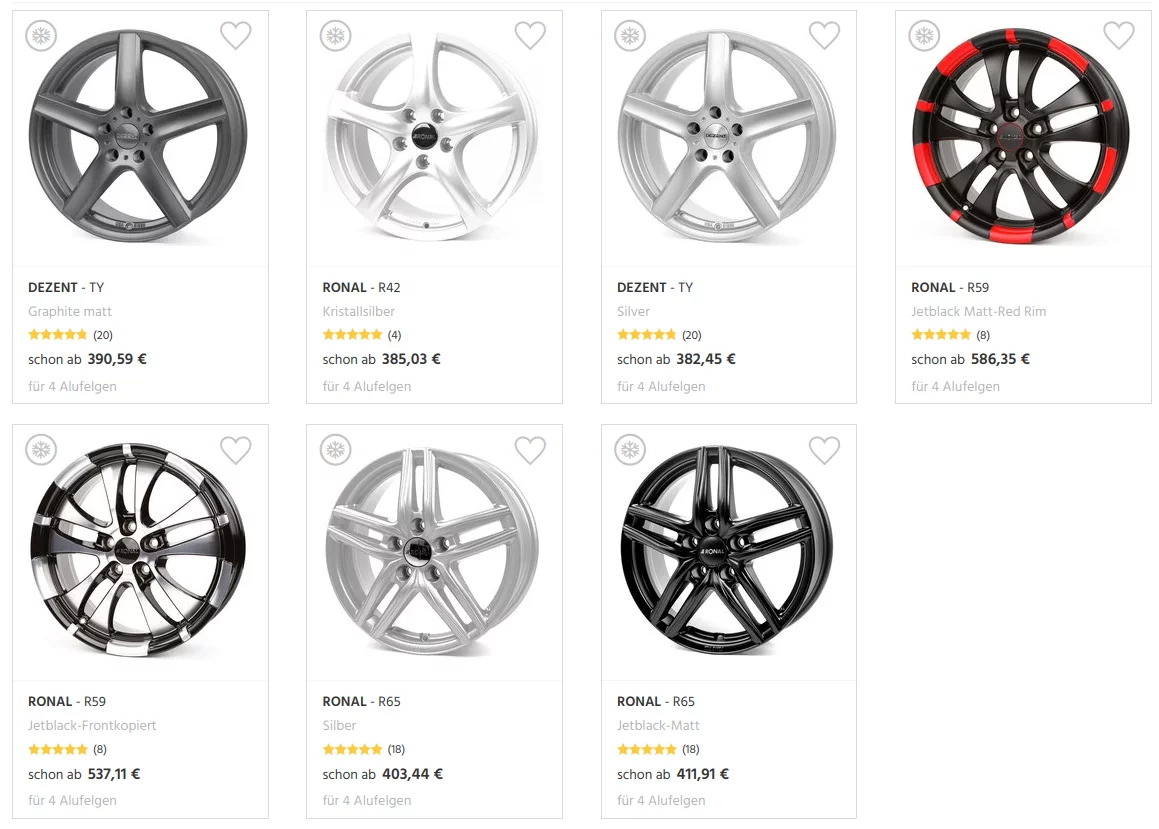Select the Jetblack-Matt color label of R65
Viewport: 1159px width, 829px height.
click(x=658, y=725)
